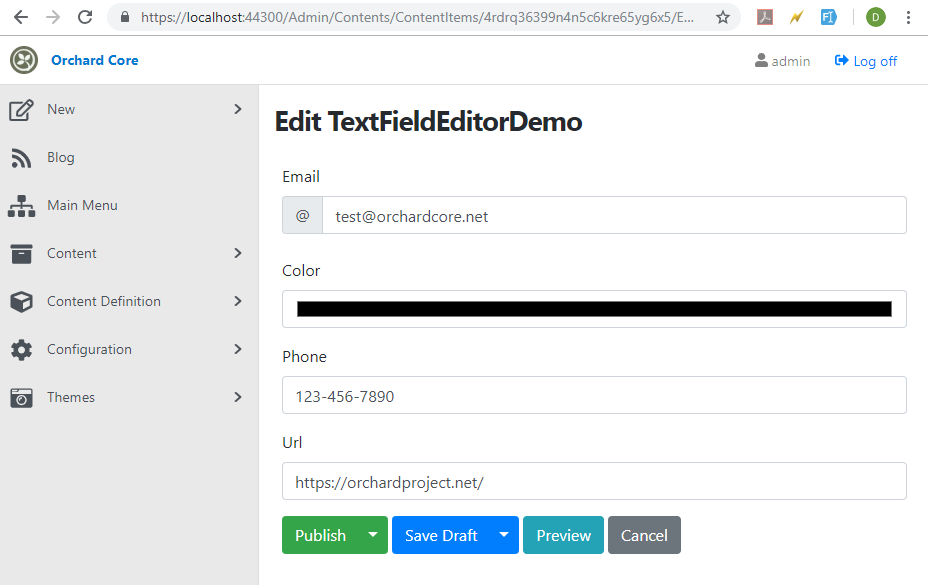Click the Content archive box icon
Screen dimensions: 928x585
coord(21,253)
